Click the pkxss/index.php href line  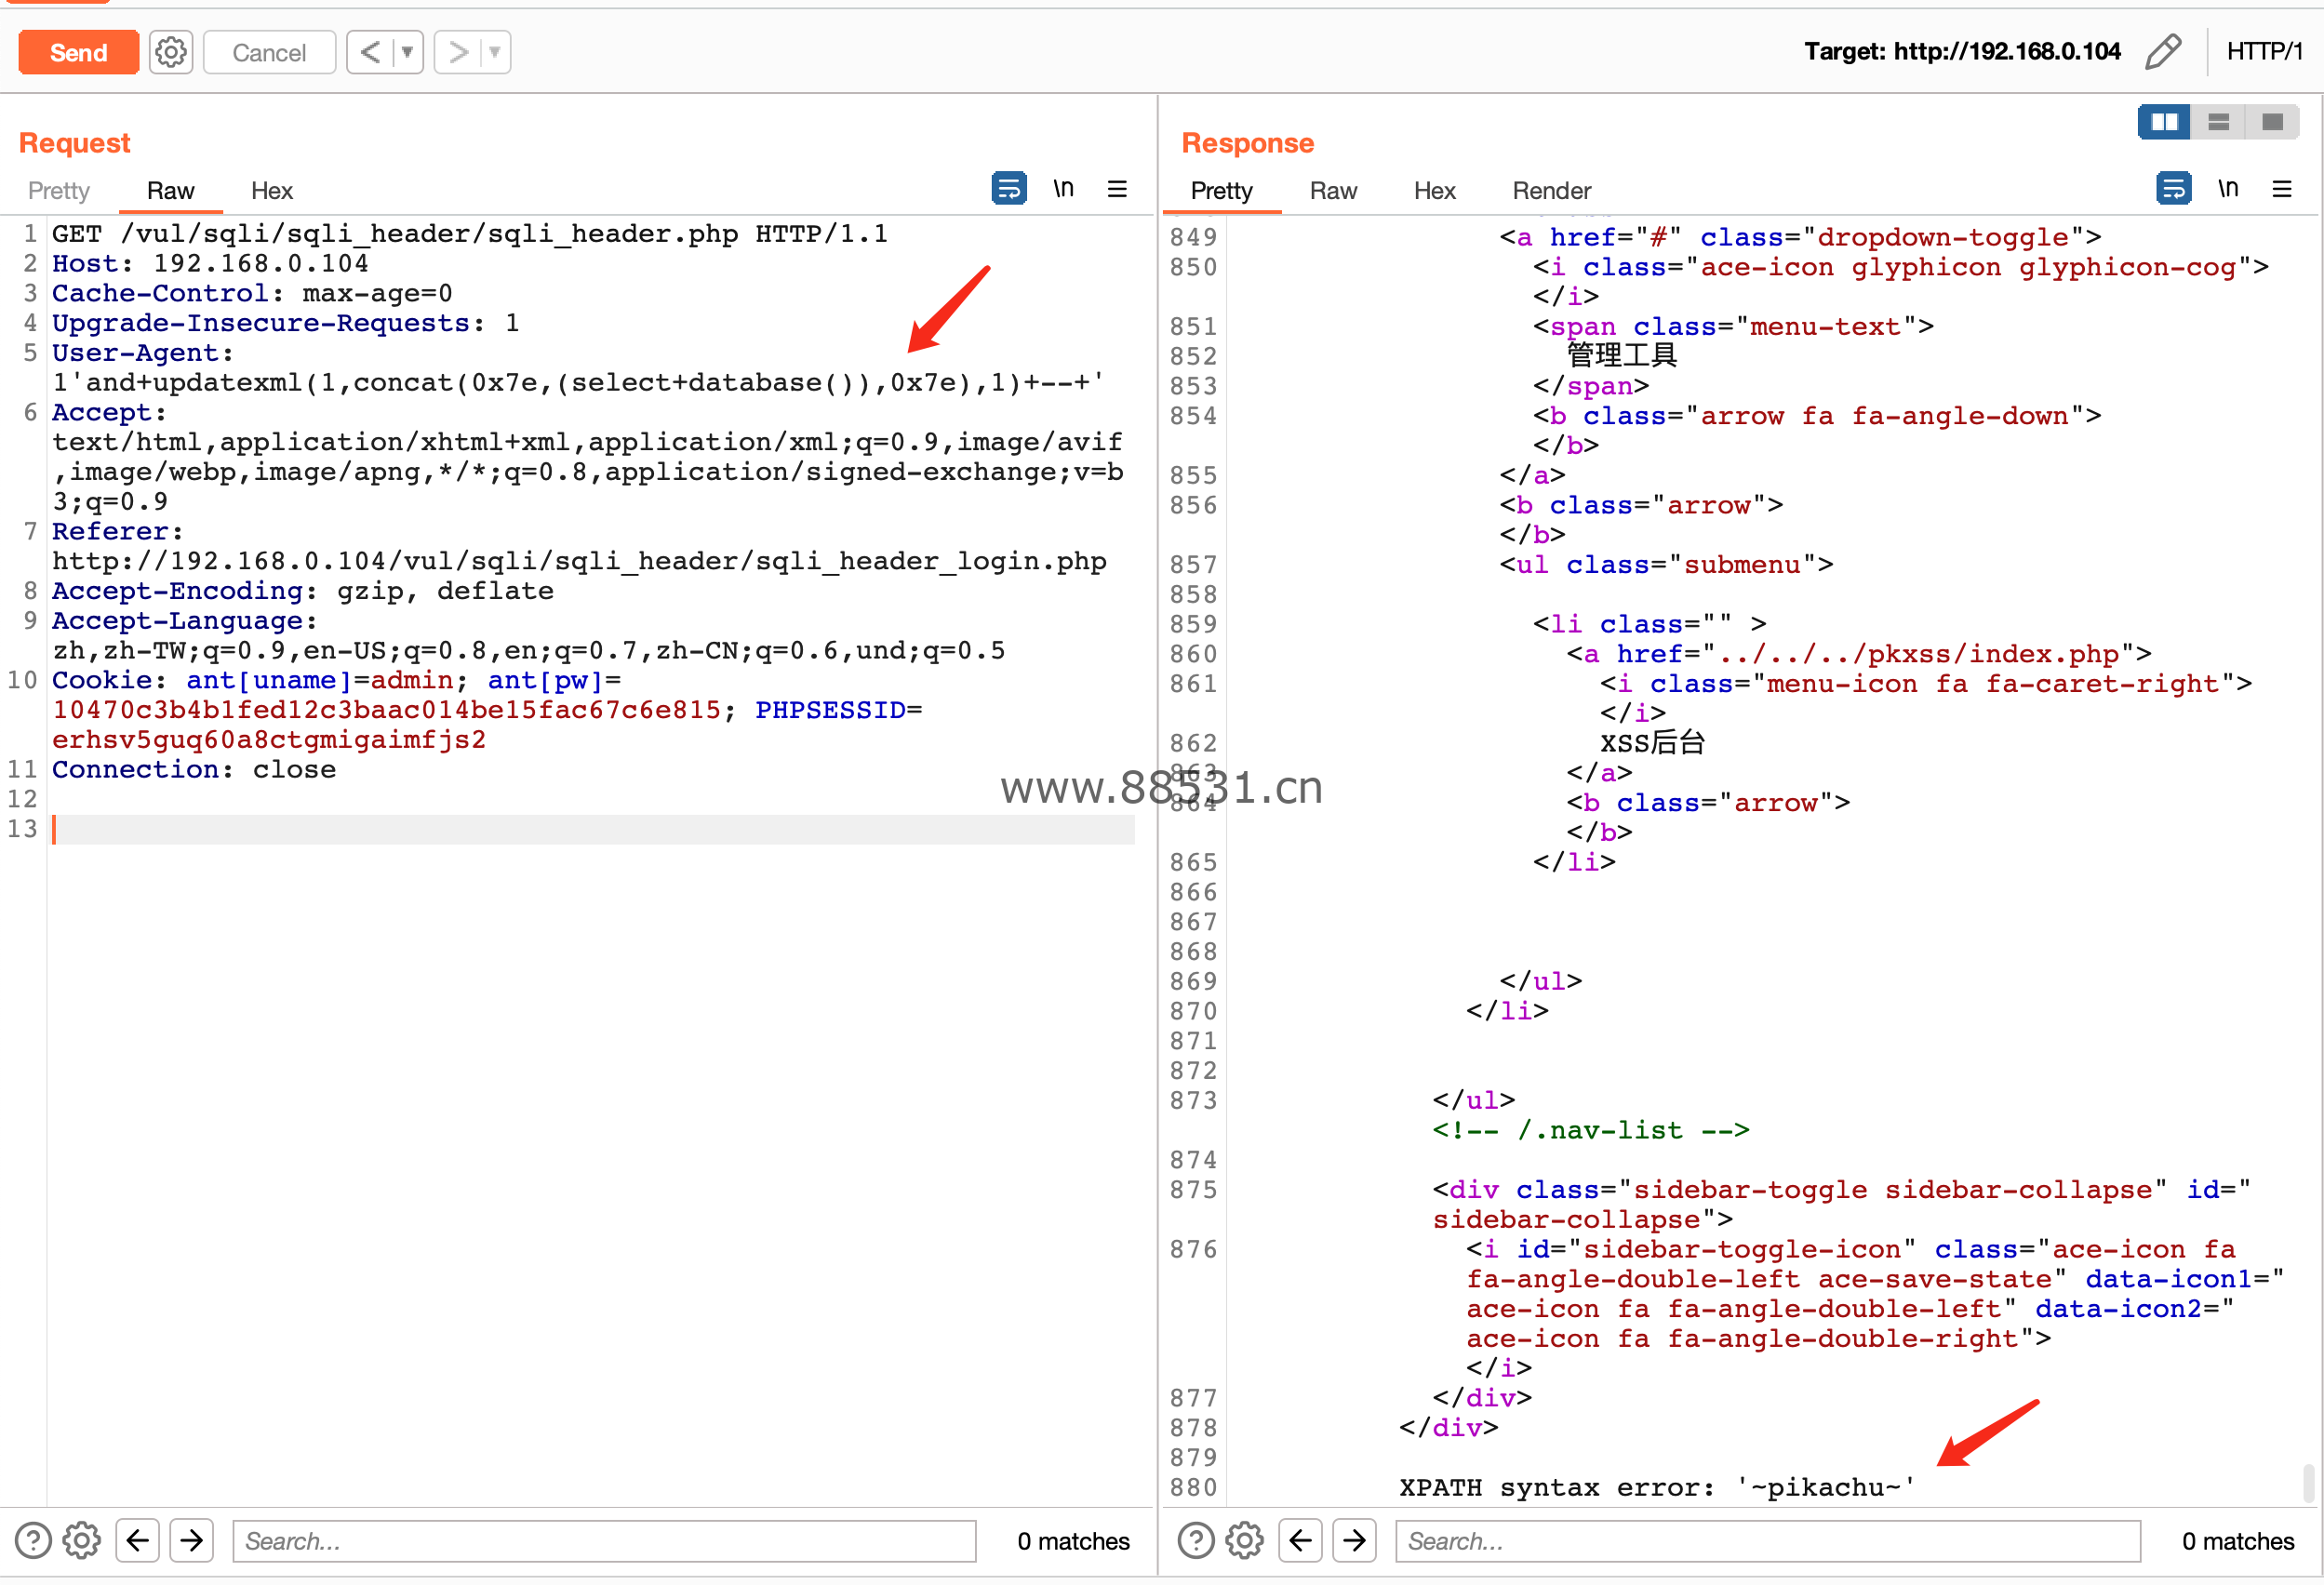1859,654
